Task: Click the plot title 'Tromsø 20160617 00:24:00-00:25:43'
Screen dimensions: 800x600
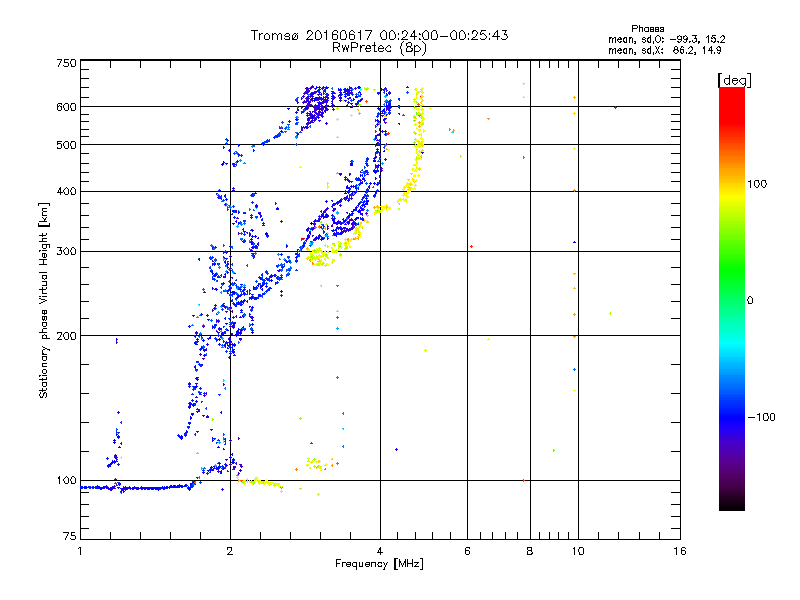Action: tap(379, 35)
